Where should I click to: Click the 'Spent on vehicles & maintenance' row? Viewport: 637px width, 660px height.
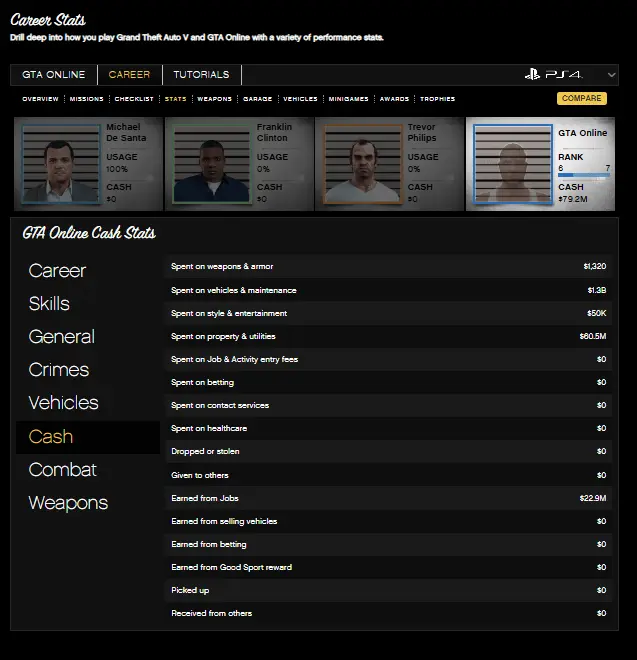389,290
